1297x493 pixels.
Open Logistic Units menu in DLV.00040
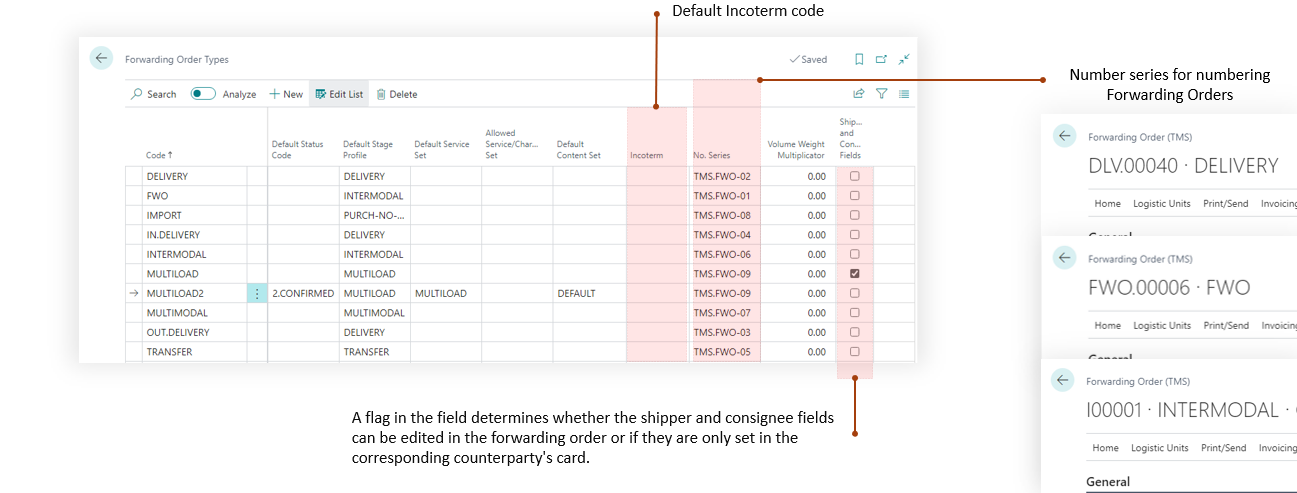click(1161, 204)
